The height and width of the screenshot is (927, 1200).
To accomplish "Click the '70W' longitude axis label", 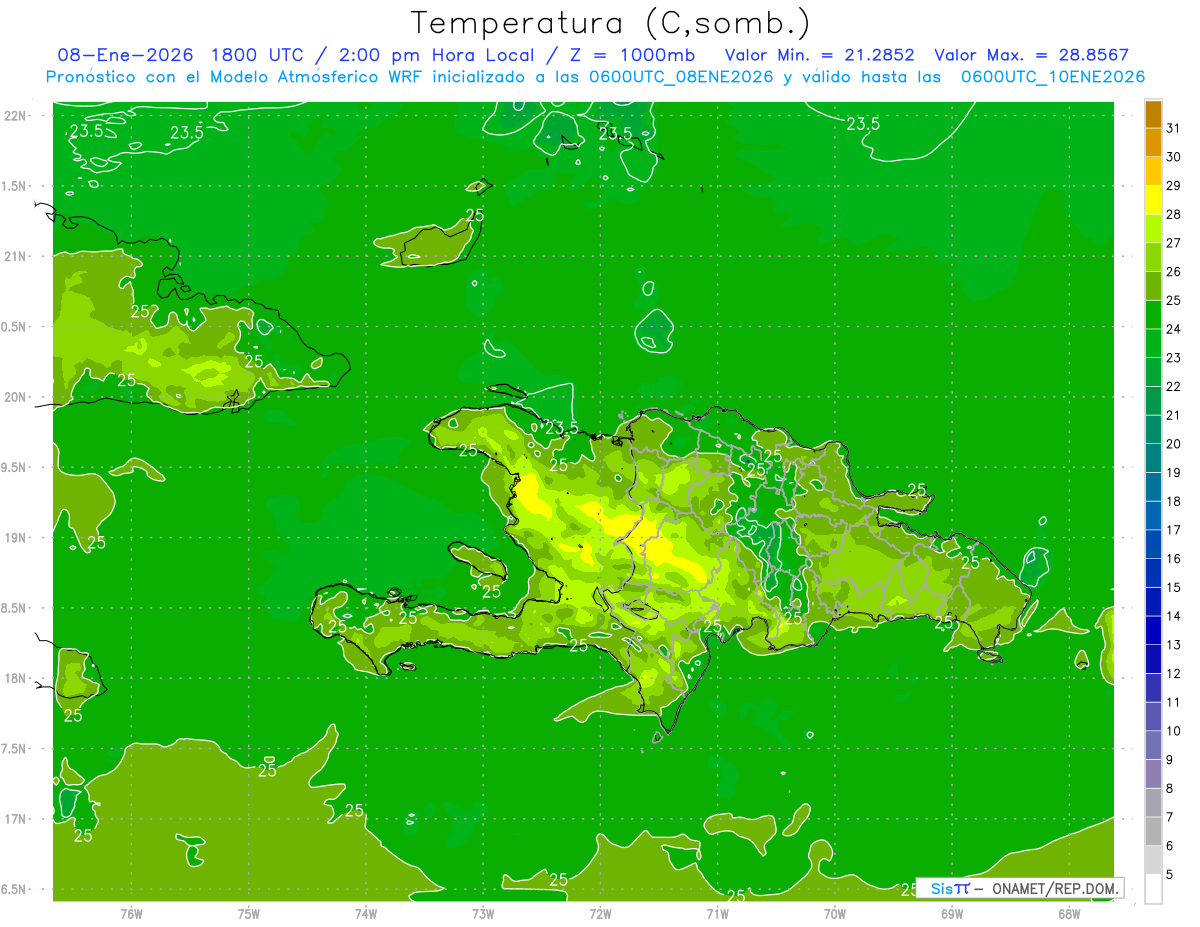I will click(x=835, y=913).
